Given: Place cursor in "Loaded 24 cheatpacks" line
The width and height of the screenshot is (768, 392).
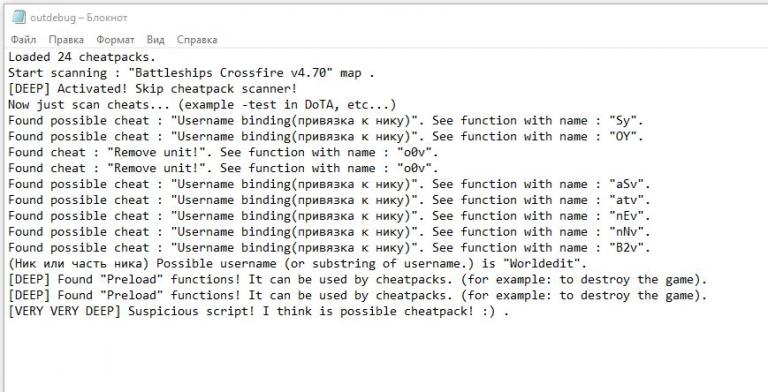Looking at the screenshot, I should click(81, 57).
